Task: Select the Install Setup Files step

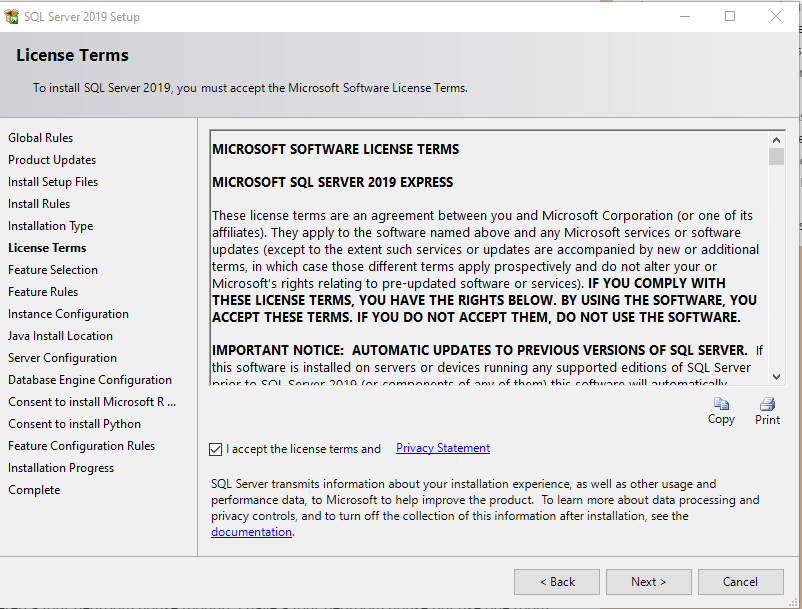Action: tap(53, 182)
